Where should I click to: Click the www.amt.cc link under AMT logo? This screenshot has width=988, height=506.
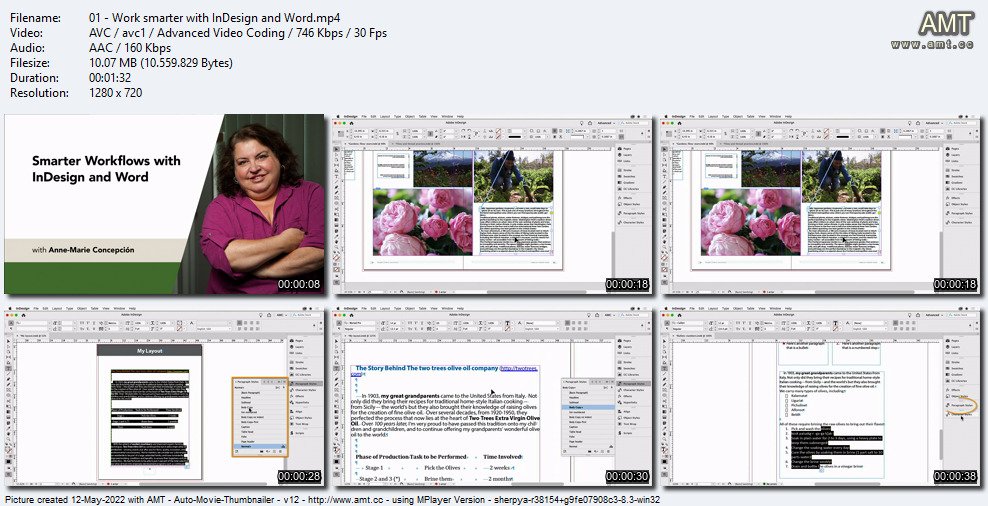933,45
